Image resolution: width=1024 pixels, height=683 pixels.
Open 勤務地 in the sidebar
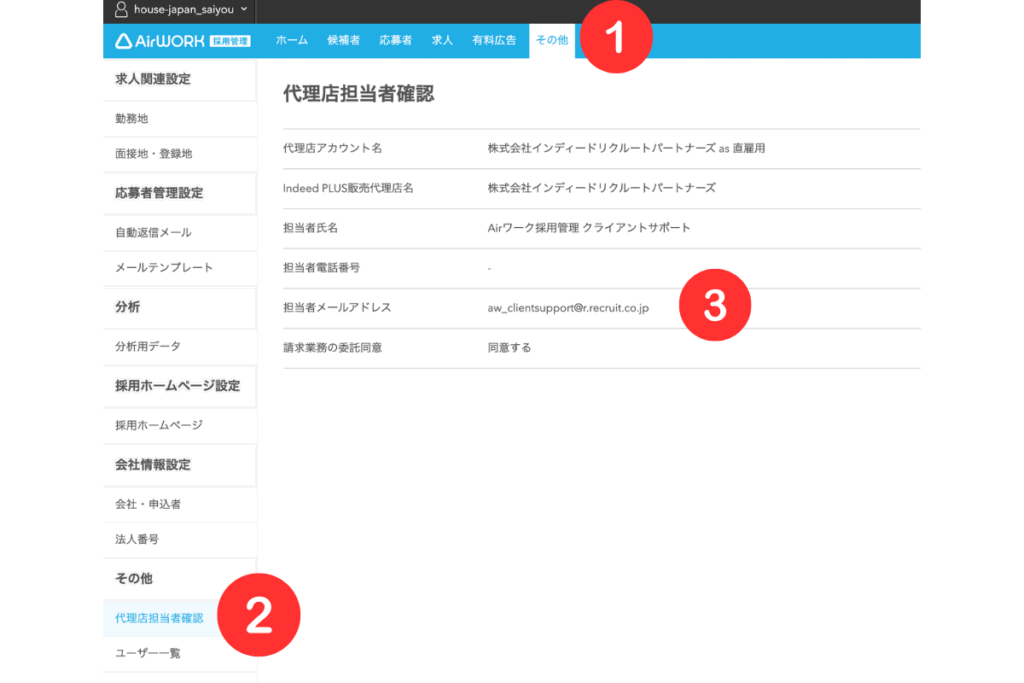pyautogui.click(x=180, y=119)
